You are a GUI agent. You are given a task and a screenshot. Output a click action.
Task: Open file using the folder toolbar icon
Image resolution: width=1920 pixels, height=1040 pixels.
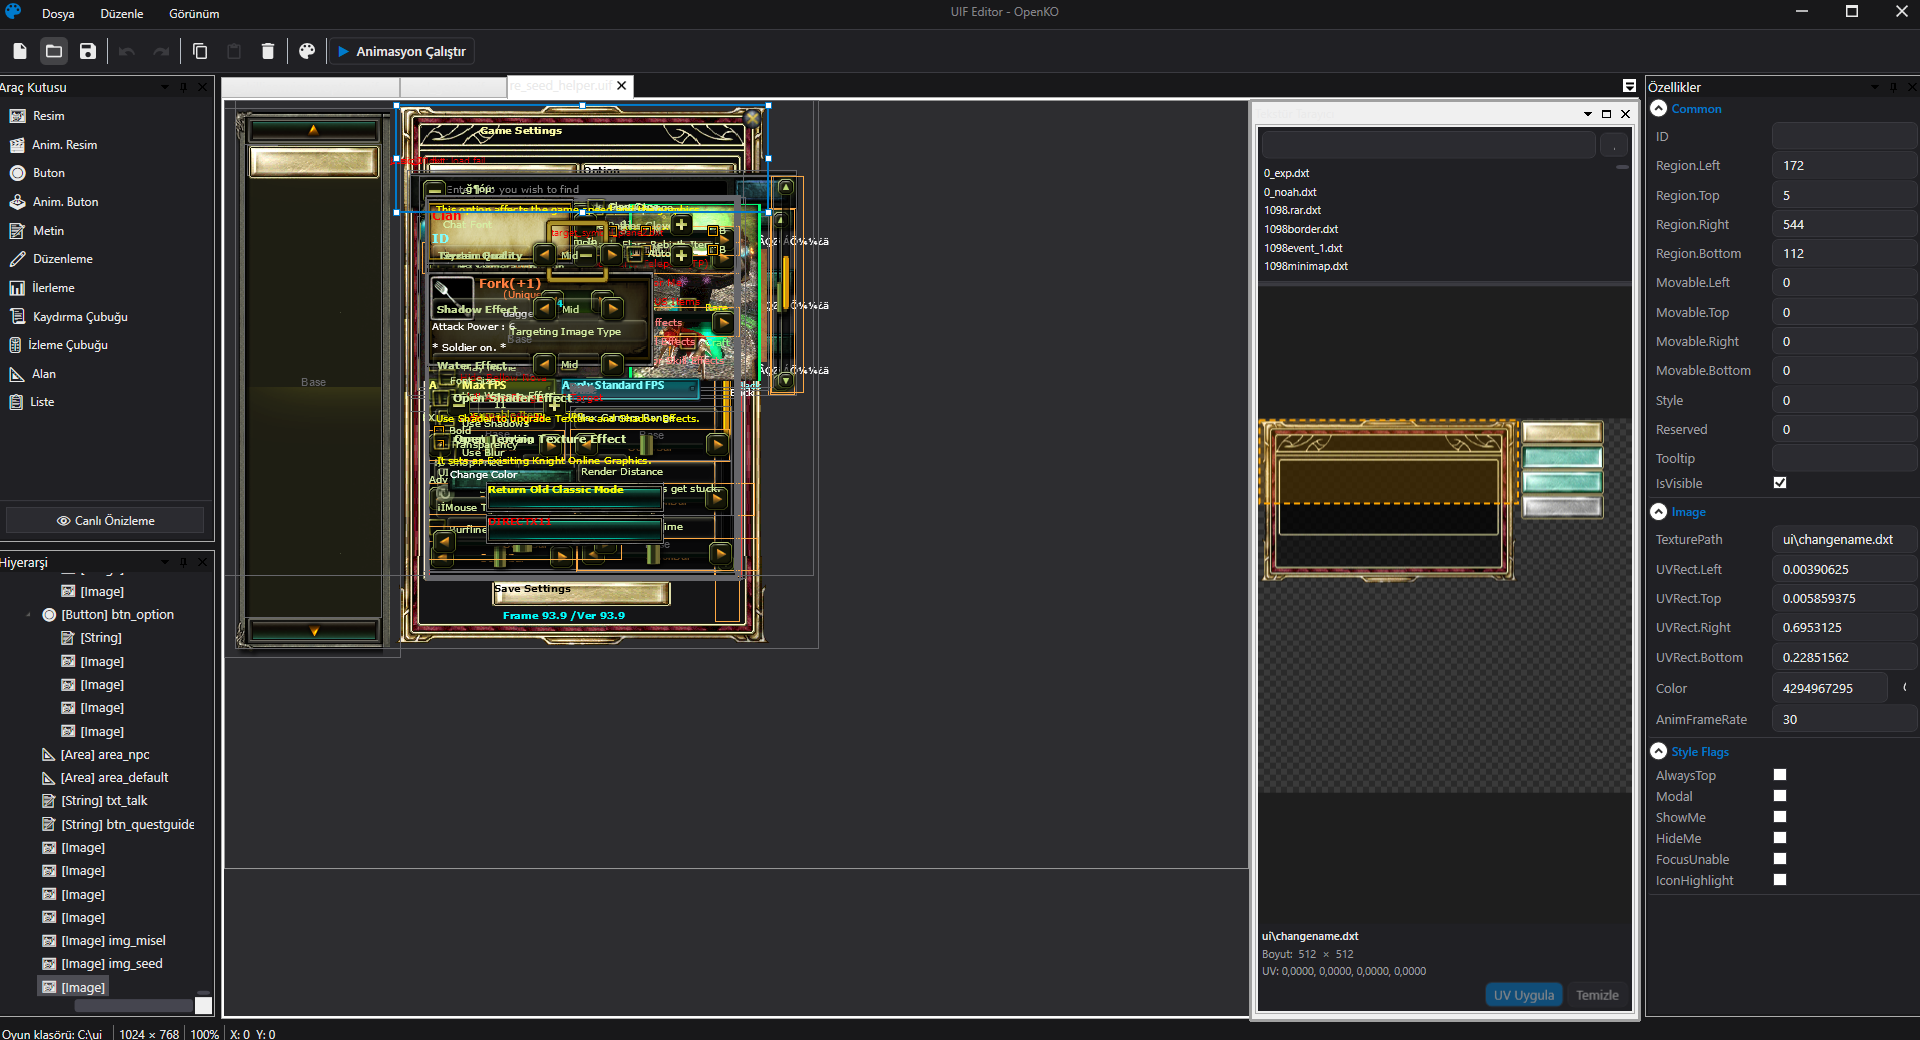pyautogui.click(x=54, y=51)
